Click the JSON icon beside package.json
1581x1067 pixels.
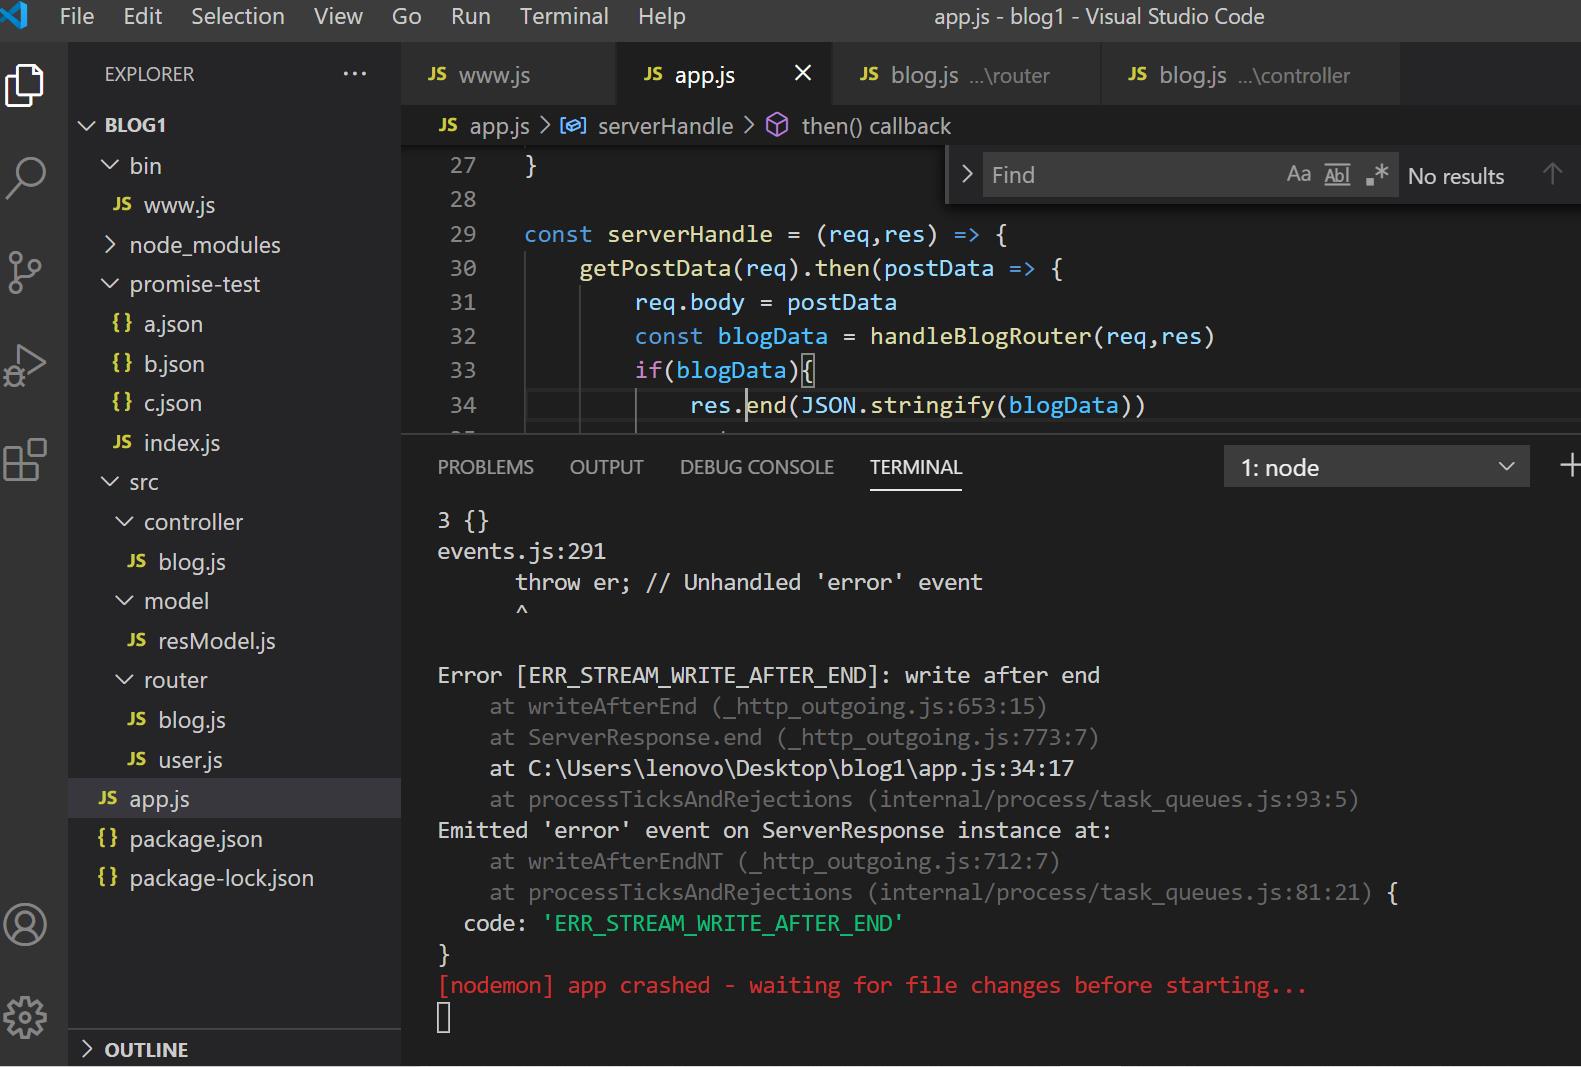click(x=108, y=838)
